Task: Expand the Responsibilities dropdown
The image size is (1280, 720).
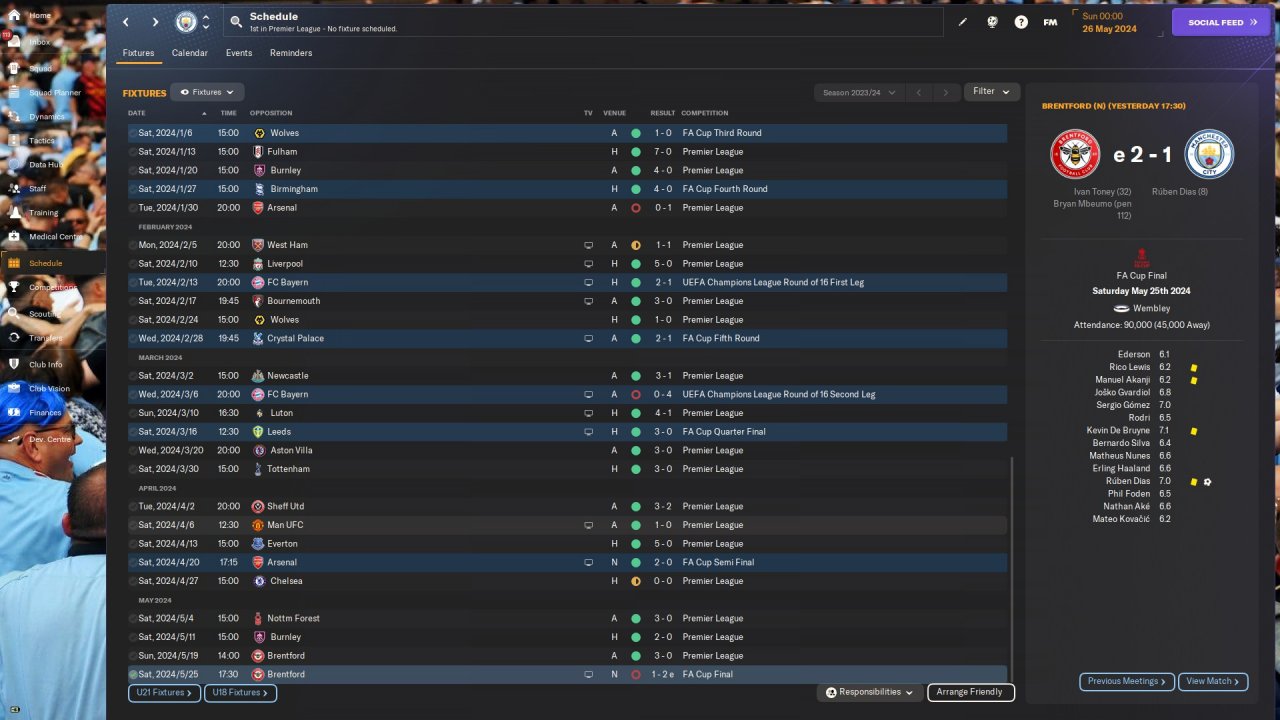Action: tap(870, 692)
